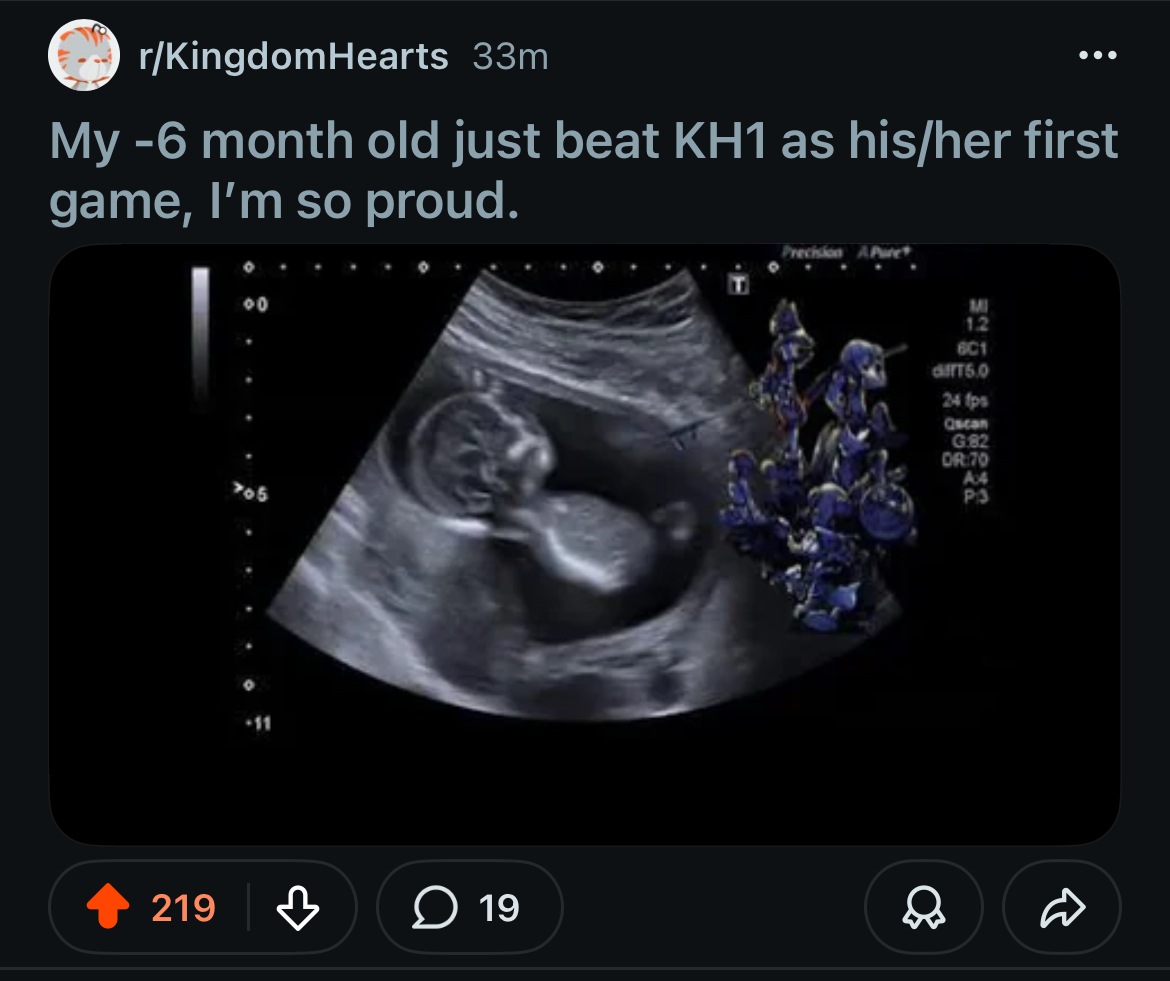Upvote the KH1 ultrasound post
The width and height of the screenshot is (1170, 981).
[x=108, y=907]
